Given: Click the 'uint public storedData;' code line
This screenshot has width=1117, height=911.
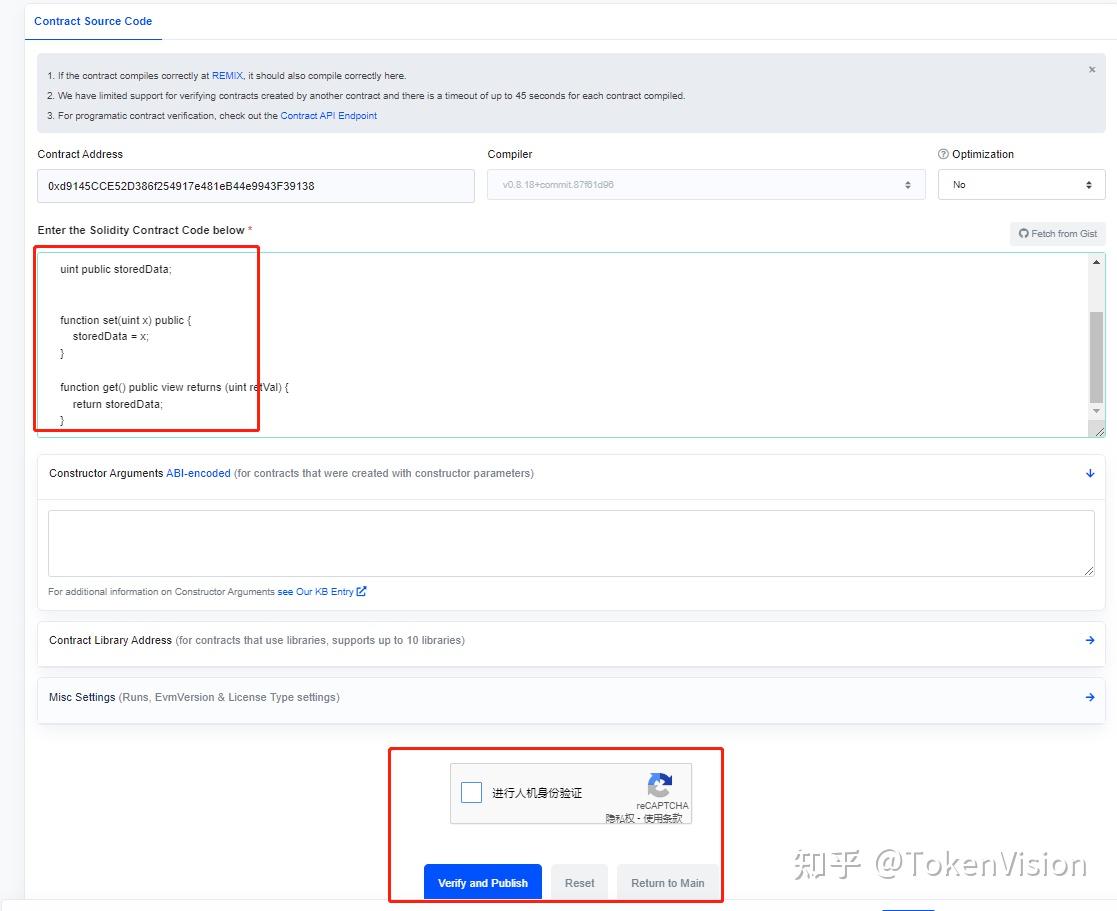Looking at the screenshot, I should click(x=116, y=269).
